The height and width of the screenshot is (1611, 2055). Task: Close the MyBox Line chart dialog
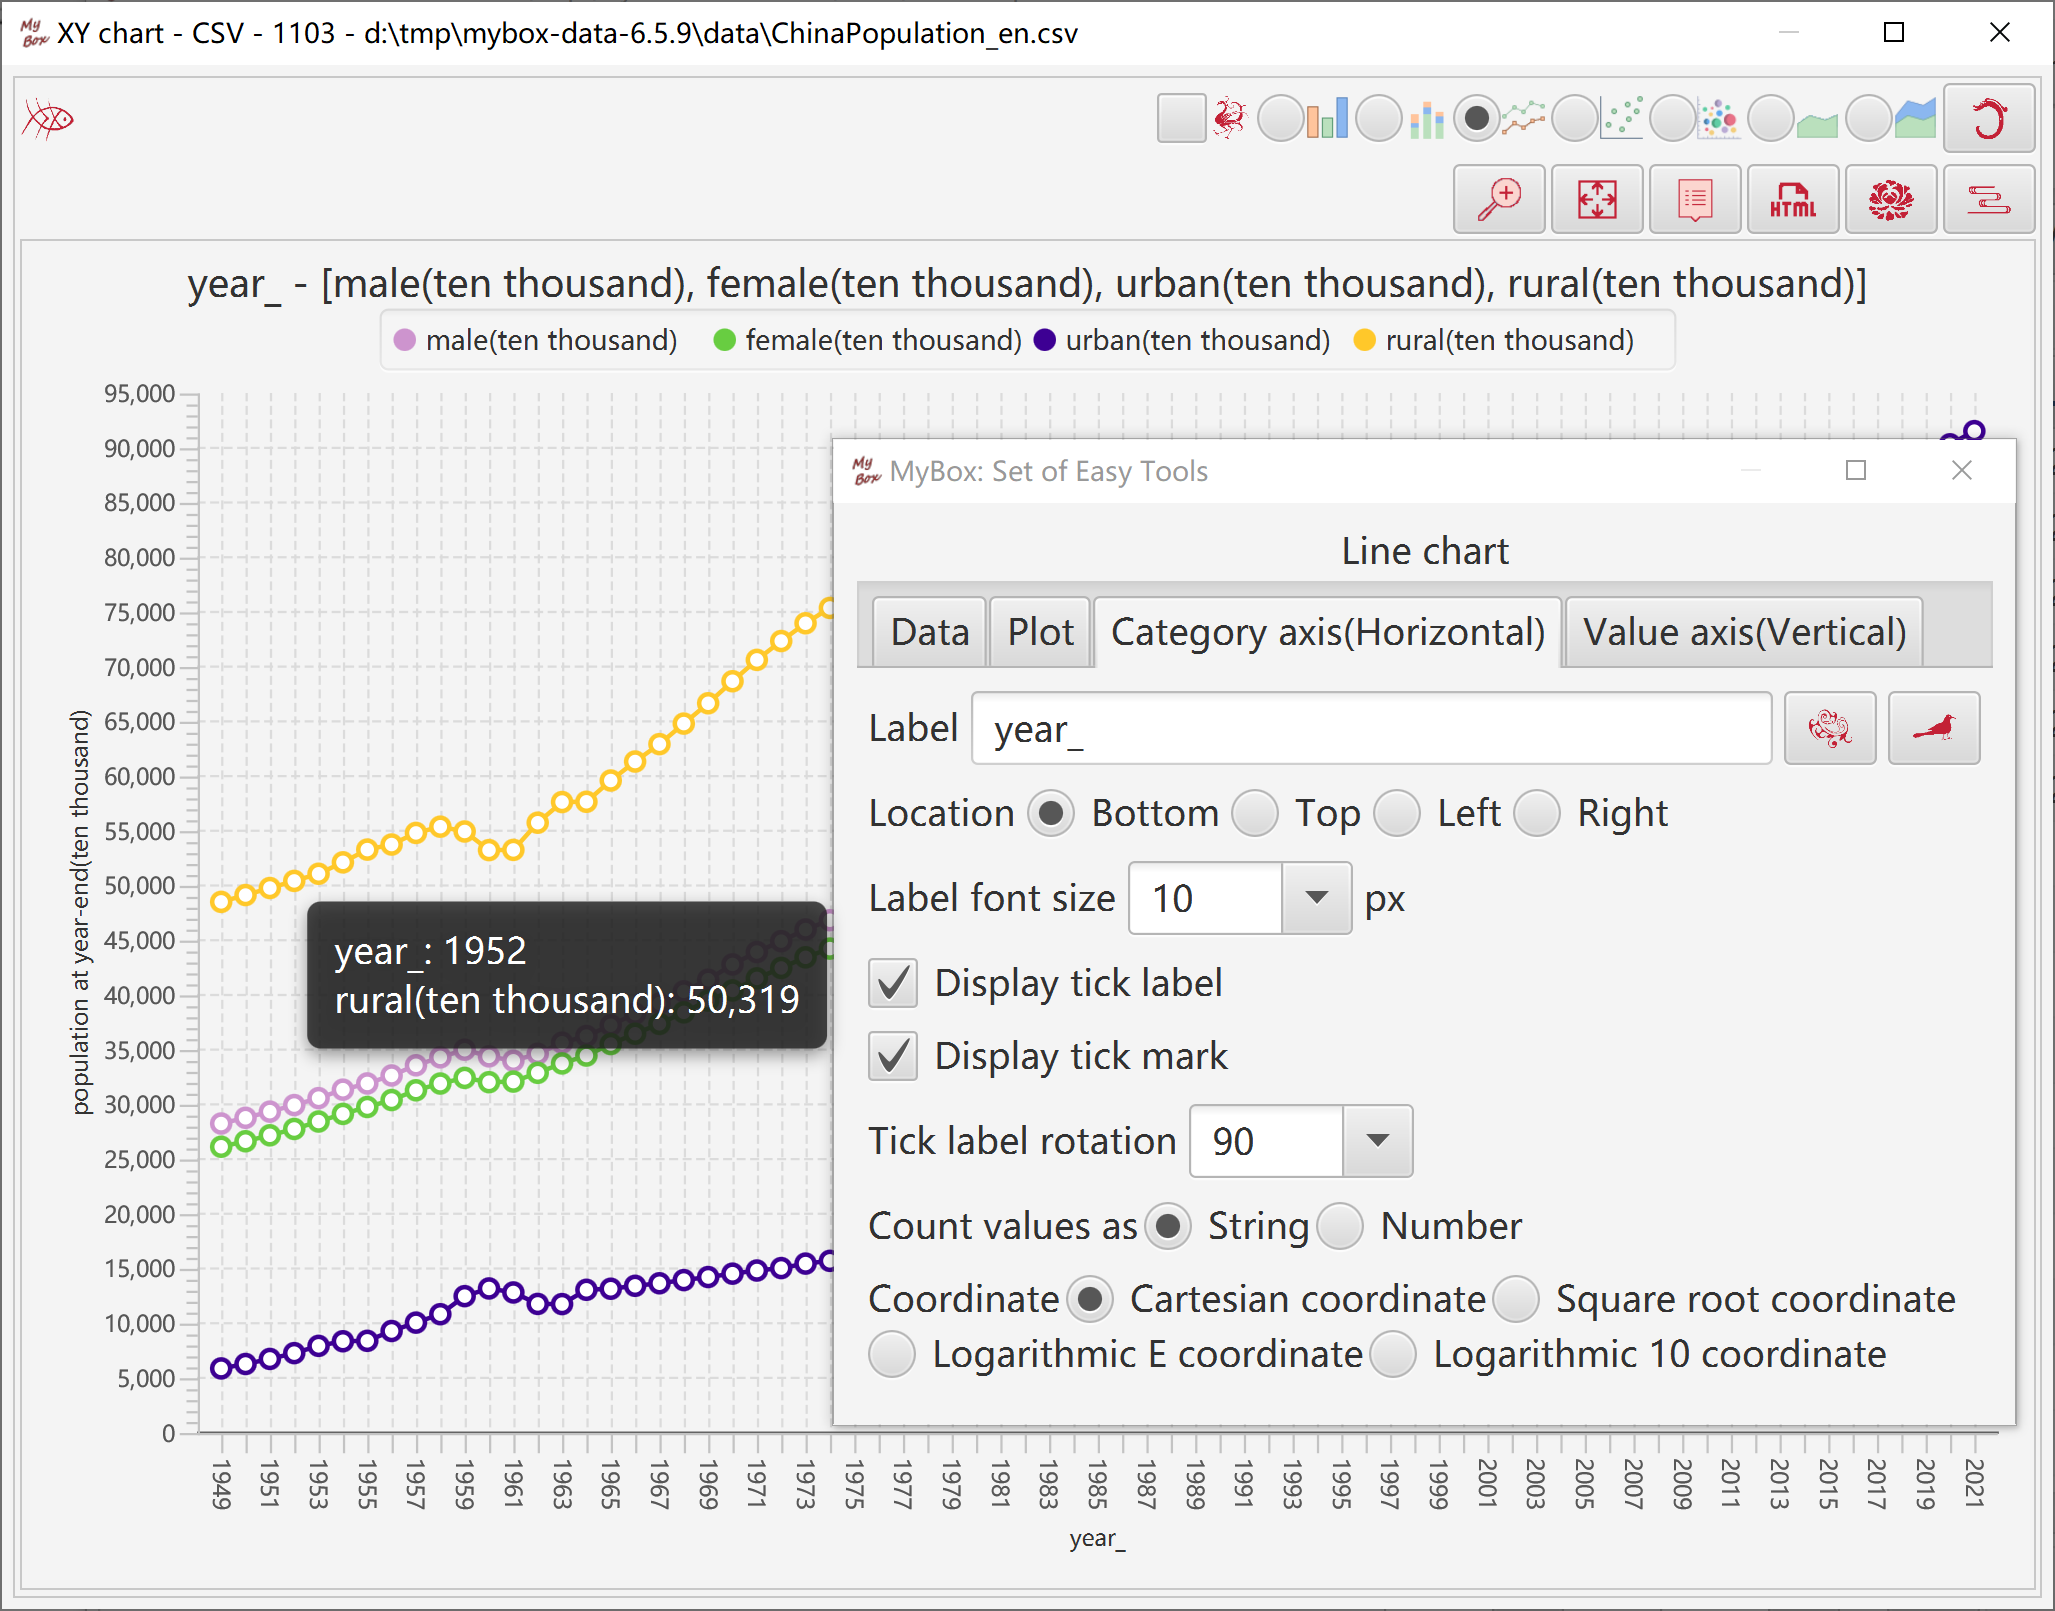[x=1962, y=470]
